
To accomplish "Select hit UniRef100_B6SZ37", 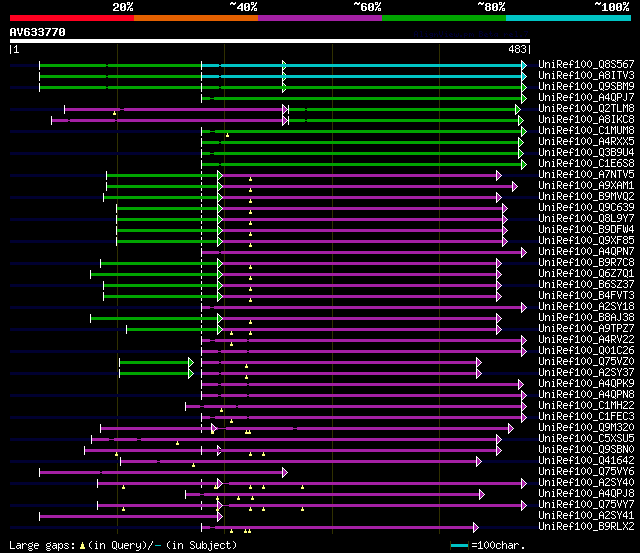I will click(x=586, y=285).
